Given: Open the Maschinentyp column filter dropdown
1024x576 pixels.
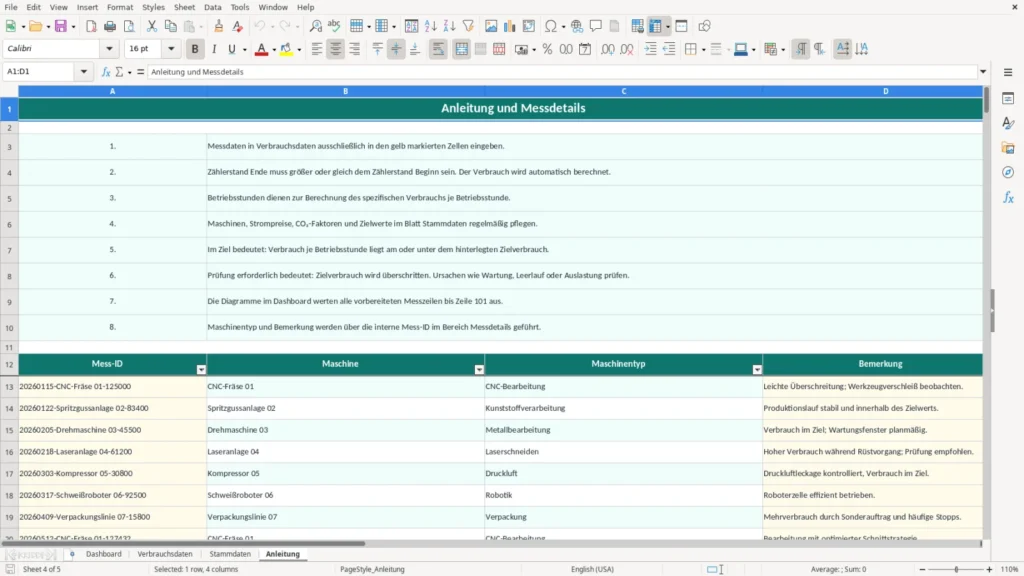Looking at the screenshot, I should (x=757, y=370).
